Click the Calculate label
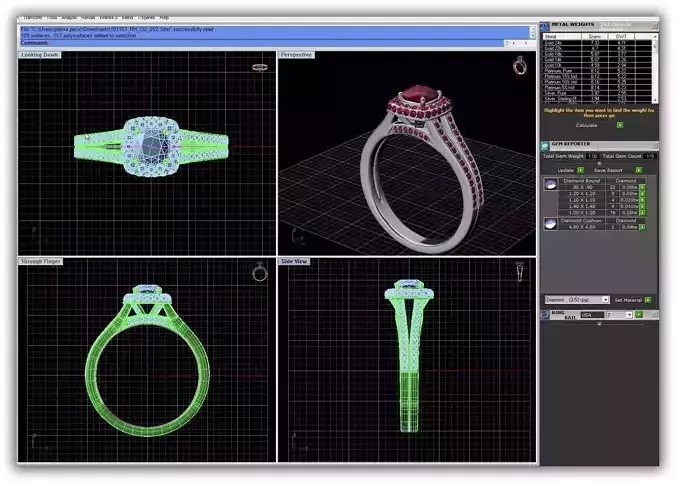 (x=586, y=125)
